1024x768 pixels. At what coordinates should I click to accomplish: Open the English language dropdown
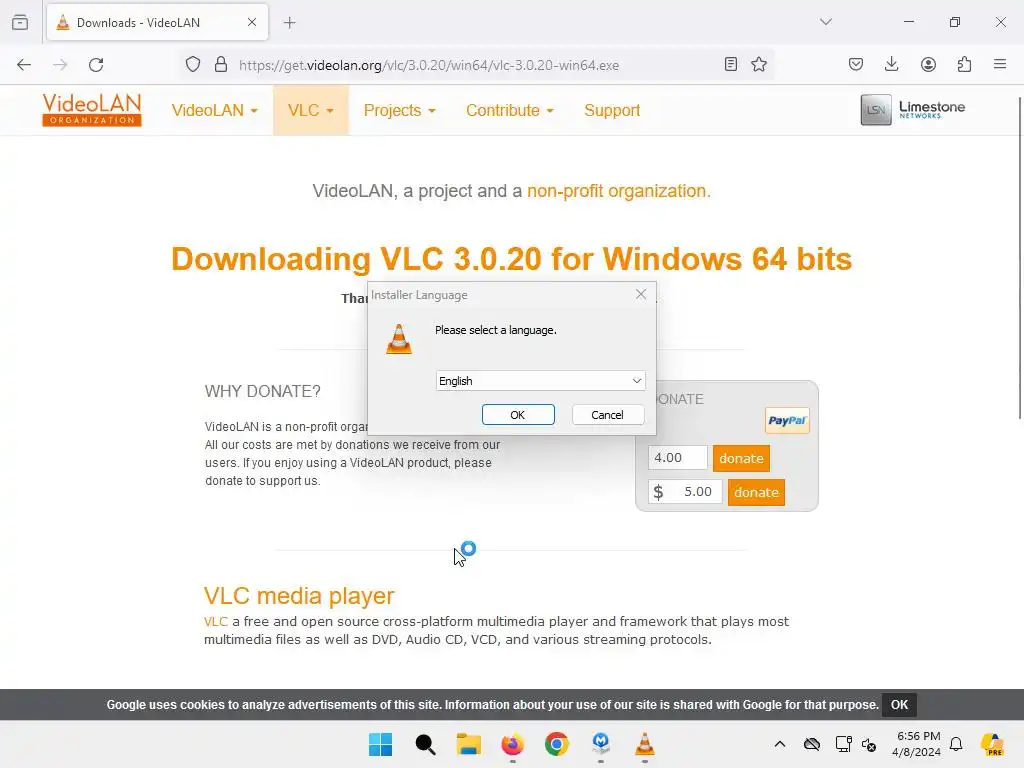pos(540,381)
